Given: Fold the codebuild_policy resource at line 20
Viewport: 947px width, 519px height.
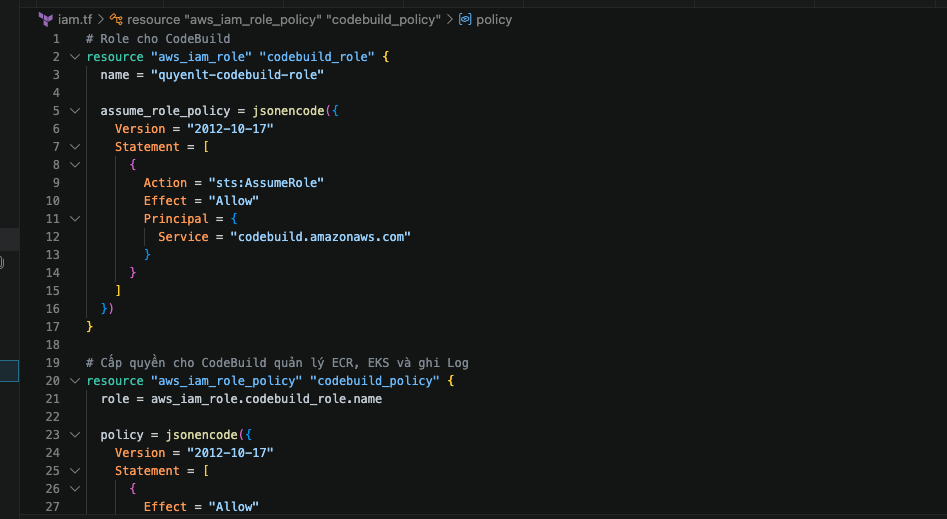Looking at the screenshot, I should click(75, 381).
